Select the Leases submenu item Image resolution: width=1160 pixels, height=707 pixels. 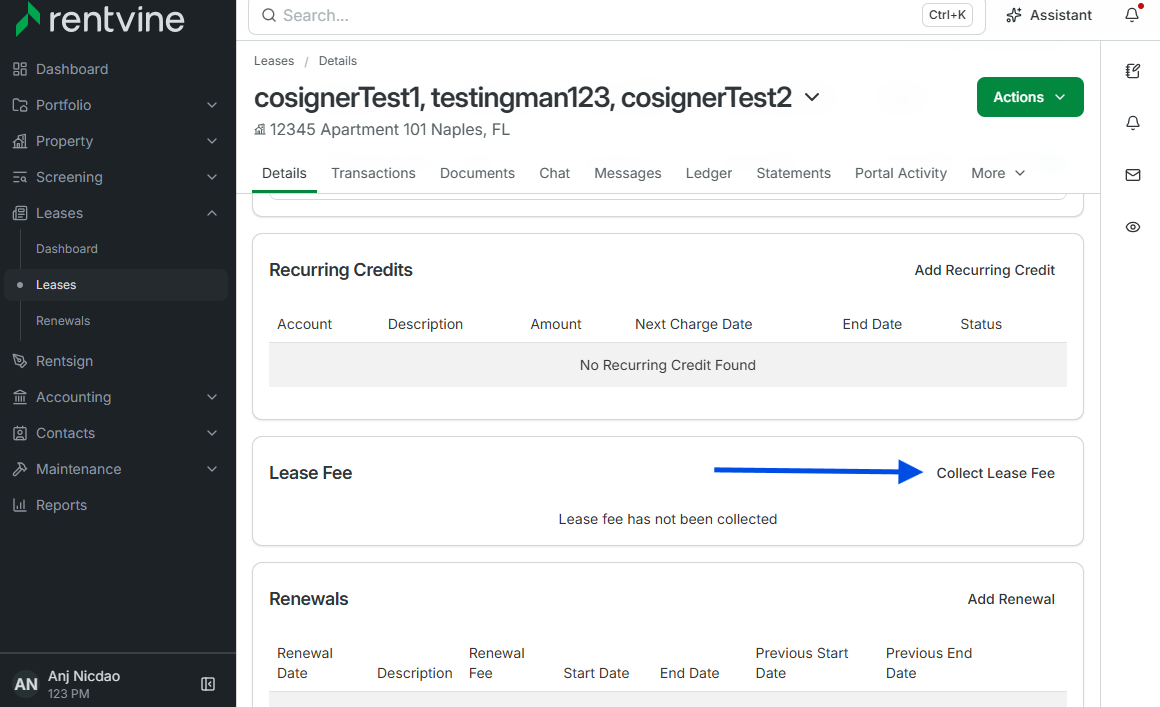115,285
